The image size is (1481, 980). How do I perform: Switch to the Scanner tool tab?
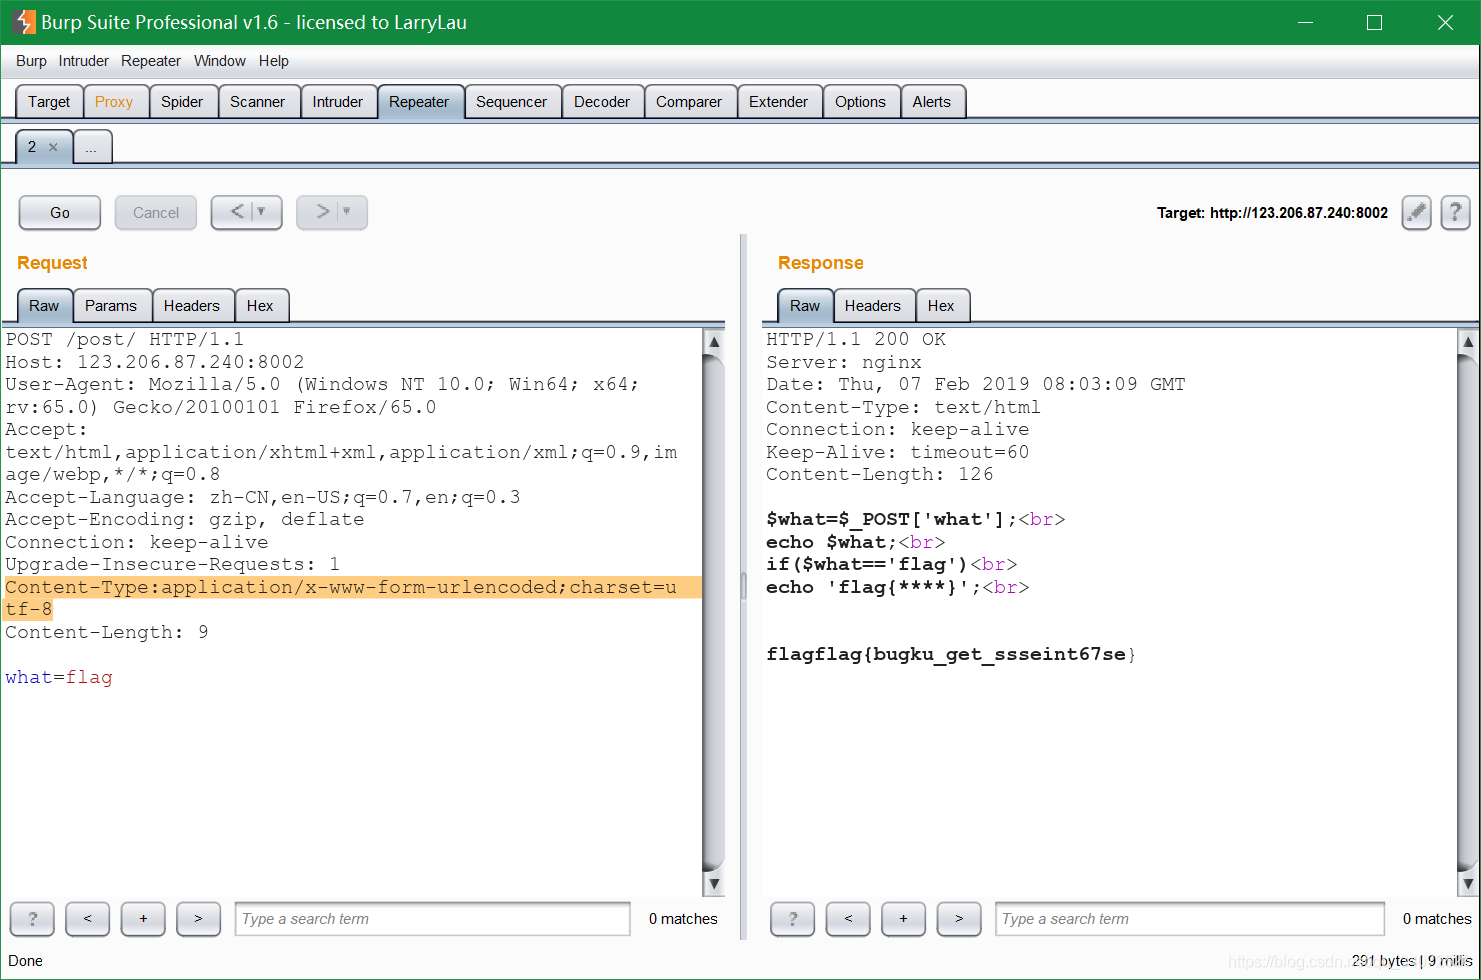tap(257, 102)
